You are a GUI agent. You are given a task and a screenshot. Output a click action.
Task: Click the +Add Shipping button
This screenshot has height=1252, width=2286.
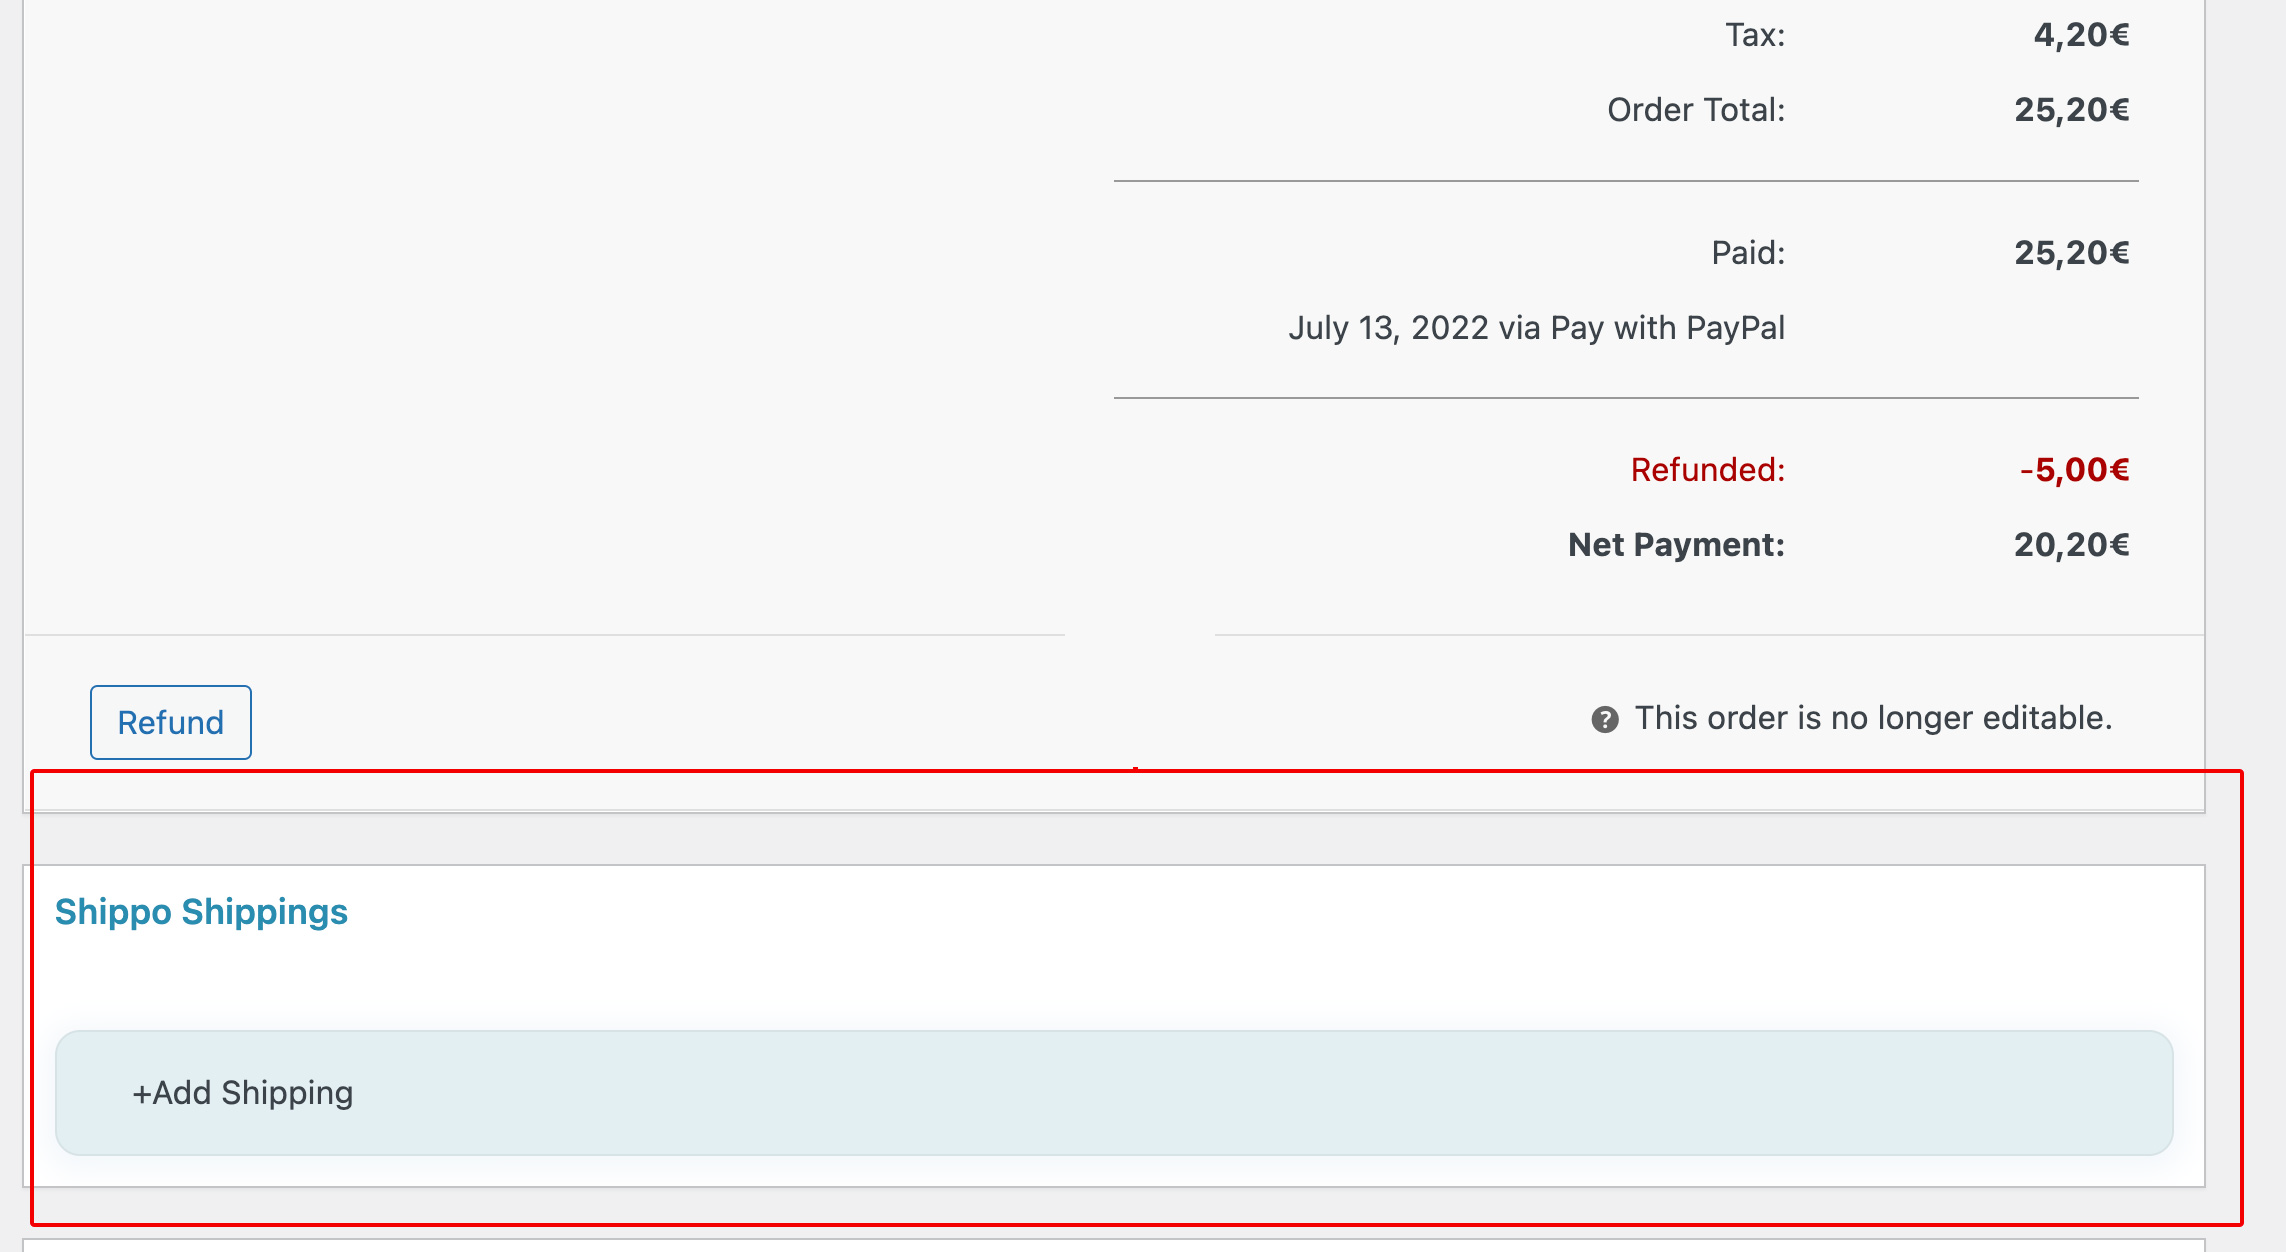[x=241, y=1093]
